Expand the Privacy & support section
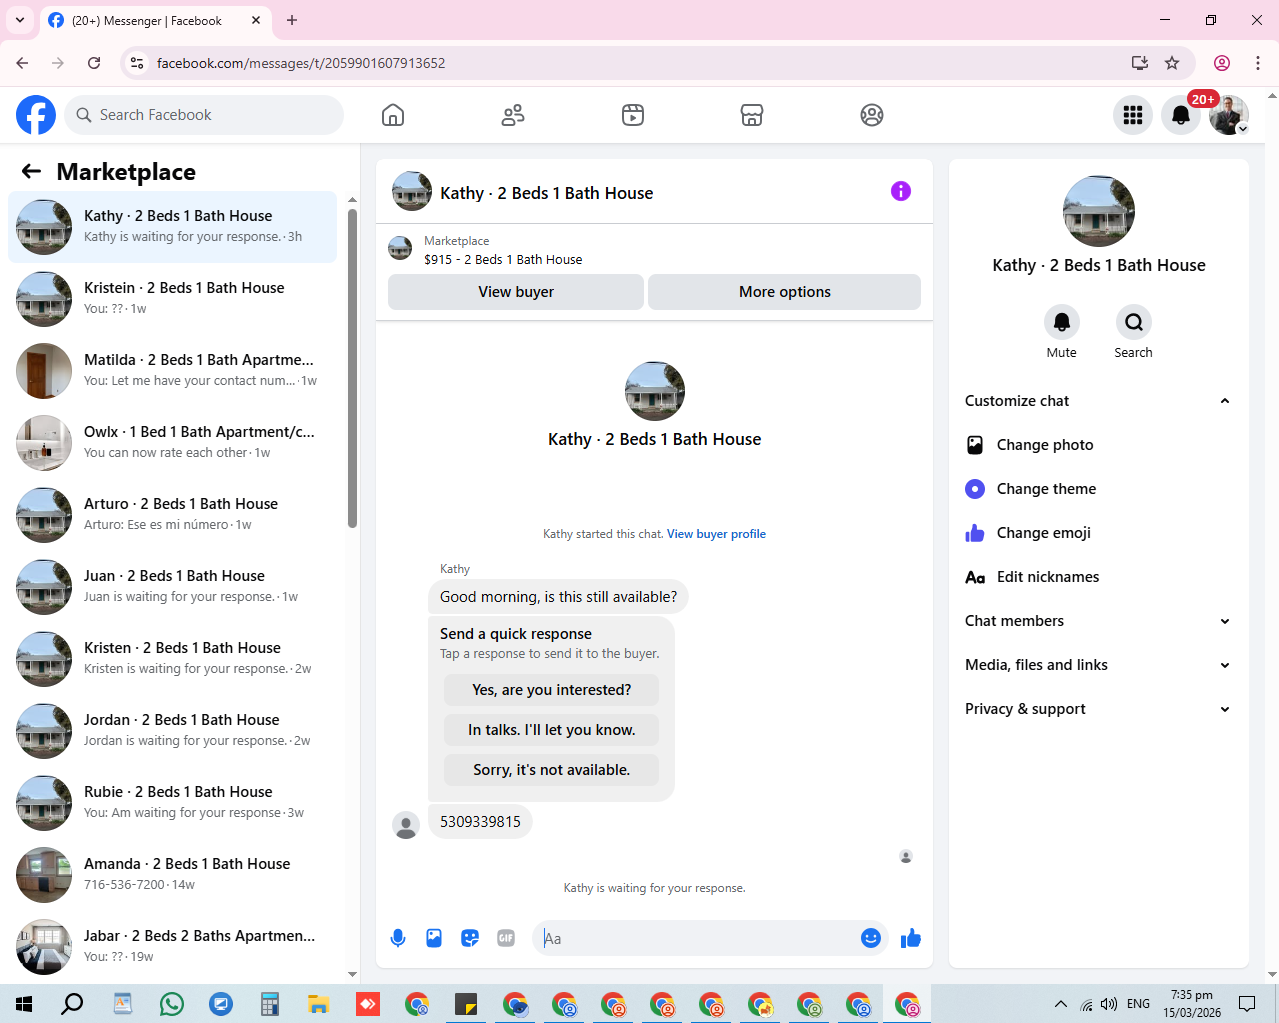The image size is (1279, 1023). [x=1098, y=709]
